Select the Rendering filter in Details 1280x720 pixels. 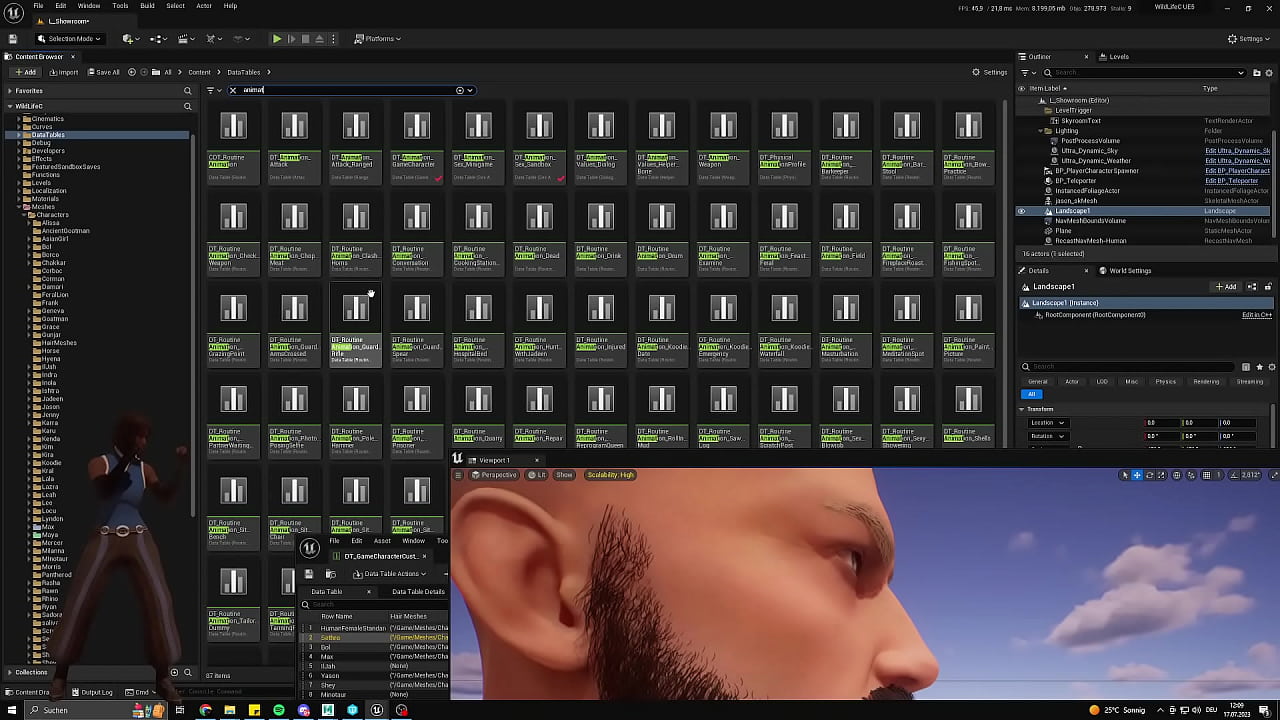(x=1206, y=381)
